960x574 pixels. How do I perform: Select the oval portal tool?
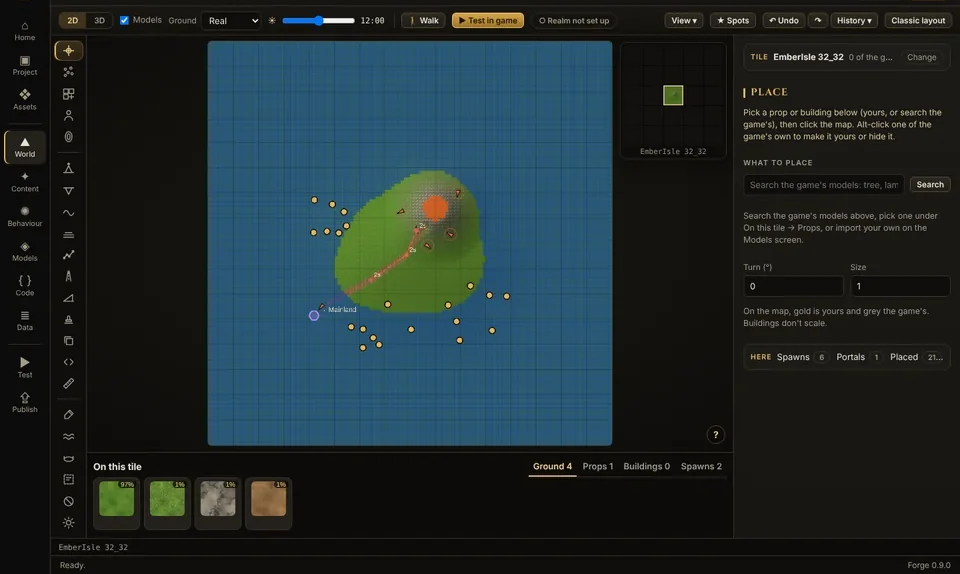point(69,137)
